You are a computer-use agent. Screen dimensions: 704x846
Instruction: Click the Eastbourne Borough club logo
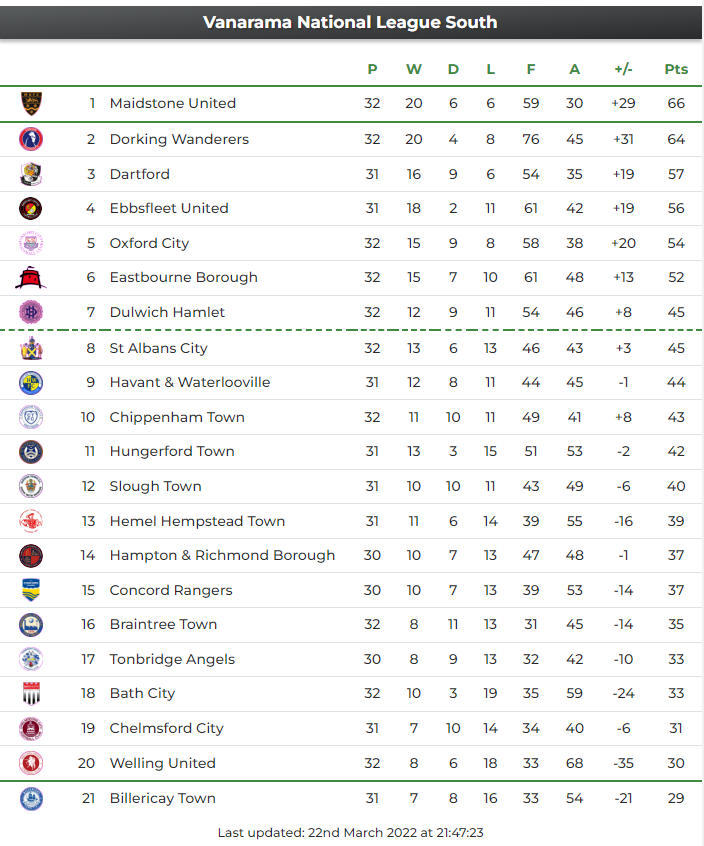[31, 277]
